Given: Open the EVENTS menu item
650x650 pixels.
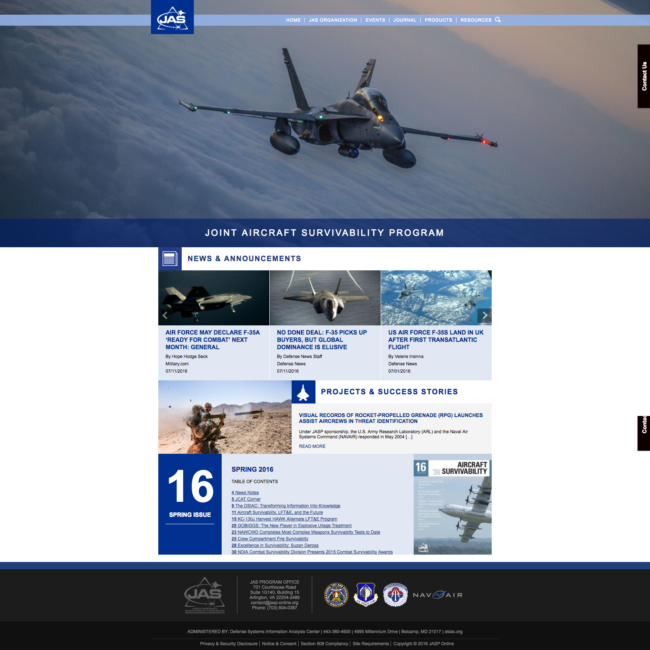Looking at the screenshot, I should click(x=375, y=20).
